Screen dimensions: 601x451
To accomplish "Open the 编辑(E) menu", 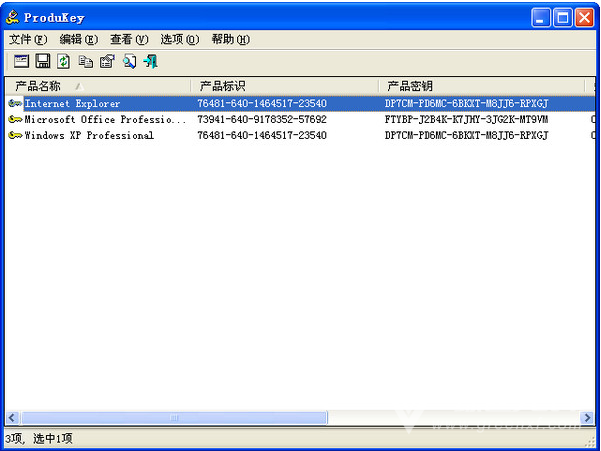I will 79,39.
